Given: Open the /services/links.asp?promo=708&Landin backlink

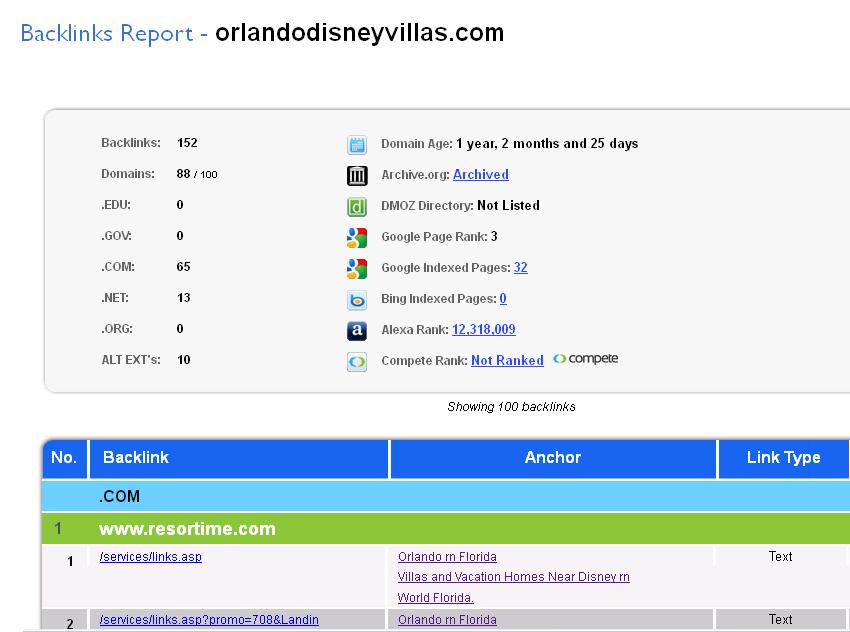Looking at the screenshot, I should click(209, 620).
